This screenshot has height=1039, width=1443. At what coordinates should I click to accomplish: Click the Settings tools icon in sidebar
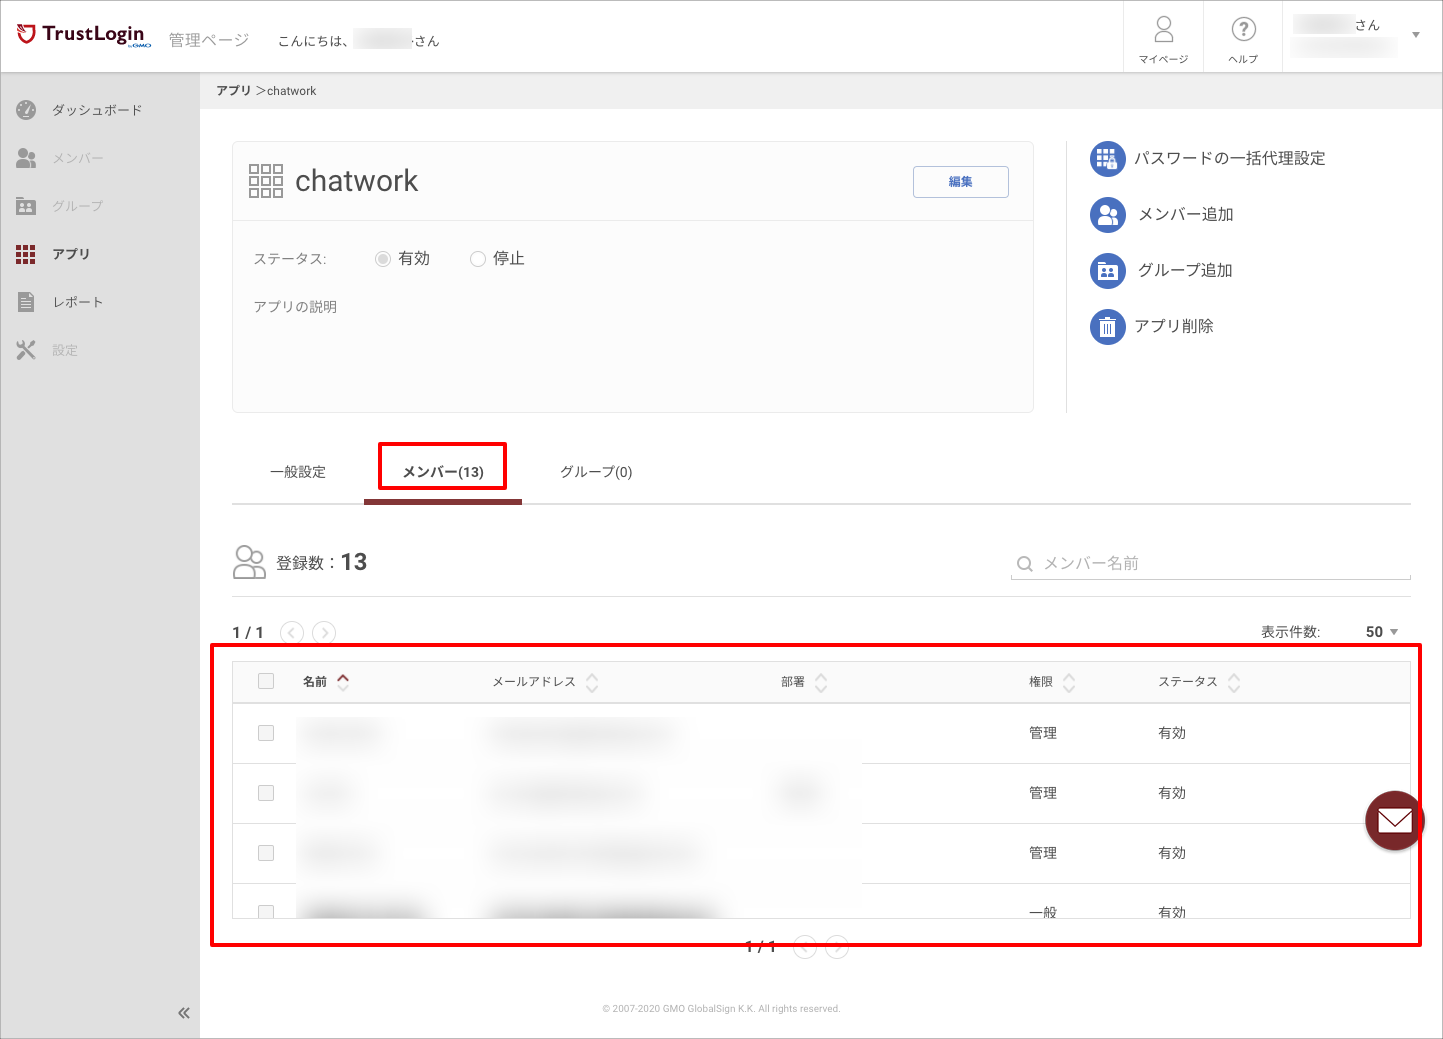pyautogui.click(x=26, y=350)
